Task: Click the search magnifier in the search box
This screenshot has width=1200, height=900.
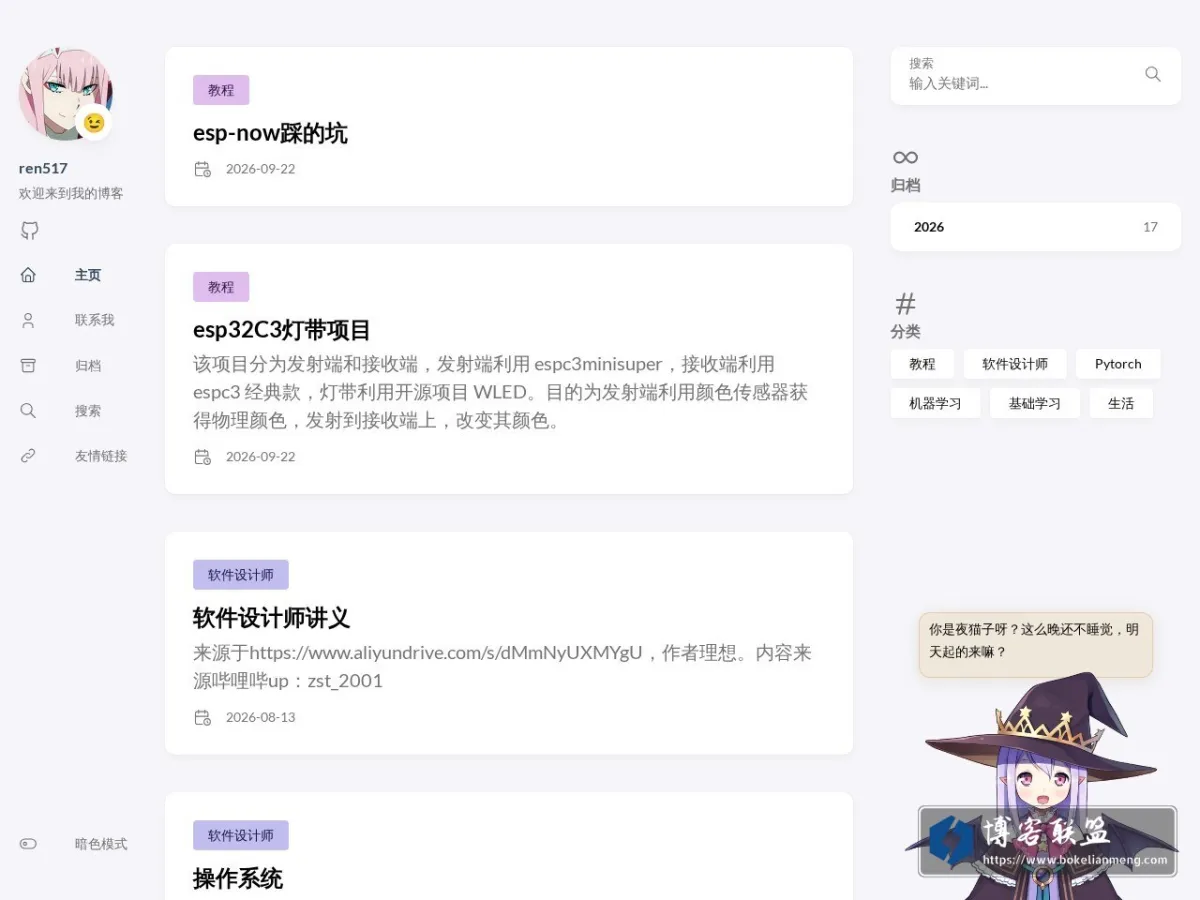Action: [1153, 74]
